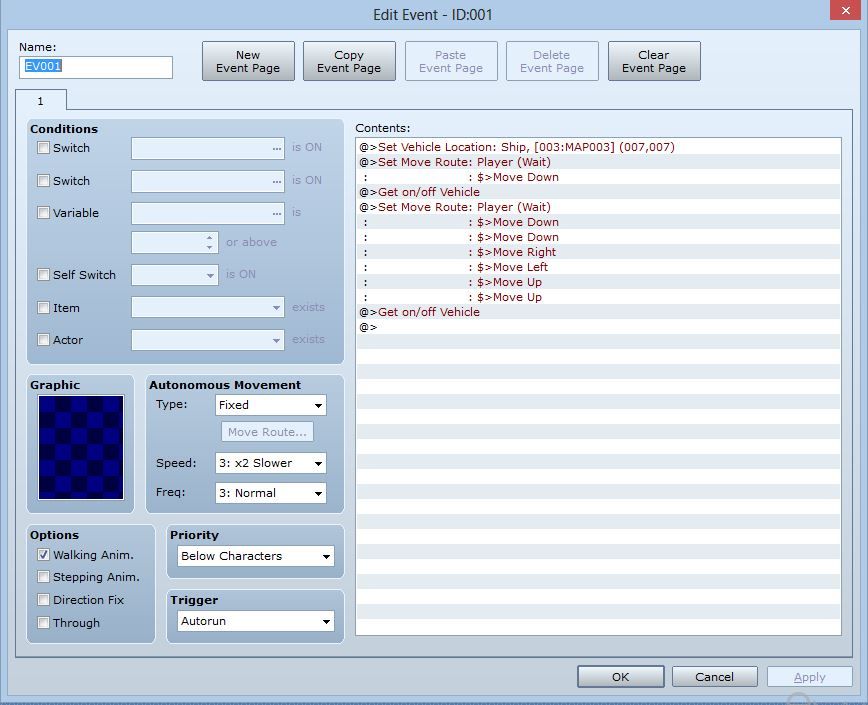Click the Copy Event Page button
This screenshot has width=868, height=705.
349,62
